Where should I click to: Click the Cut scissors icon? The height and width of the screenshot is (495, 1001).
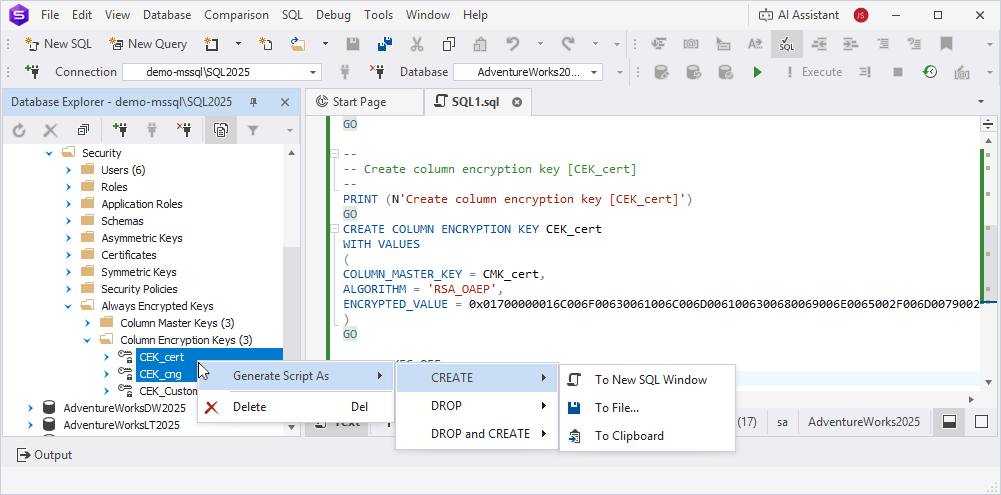tap(417, 44)
